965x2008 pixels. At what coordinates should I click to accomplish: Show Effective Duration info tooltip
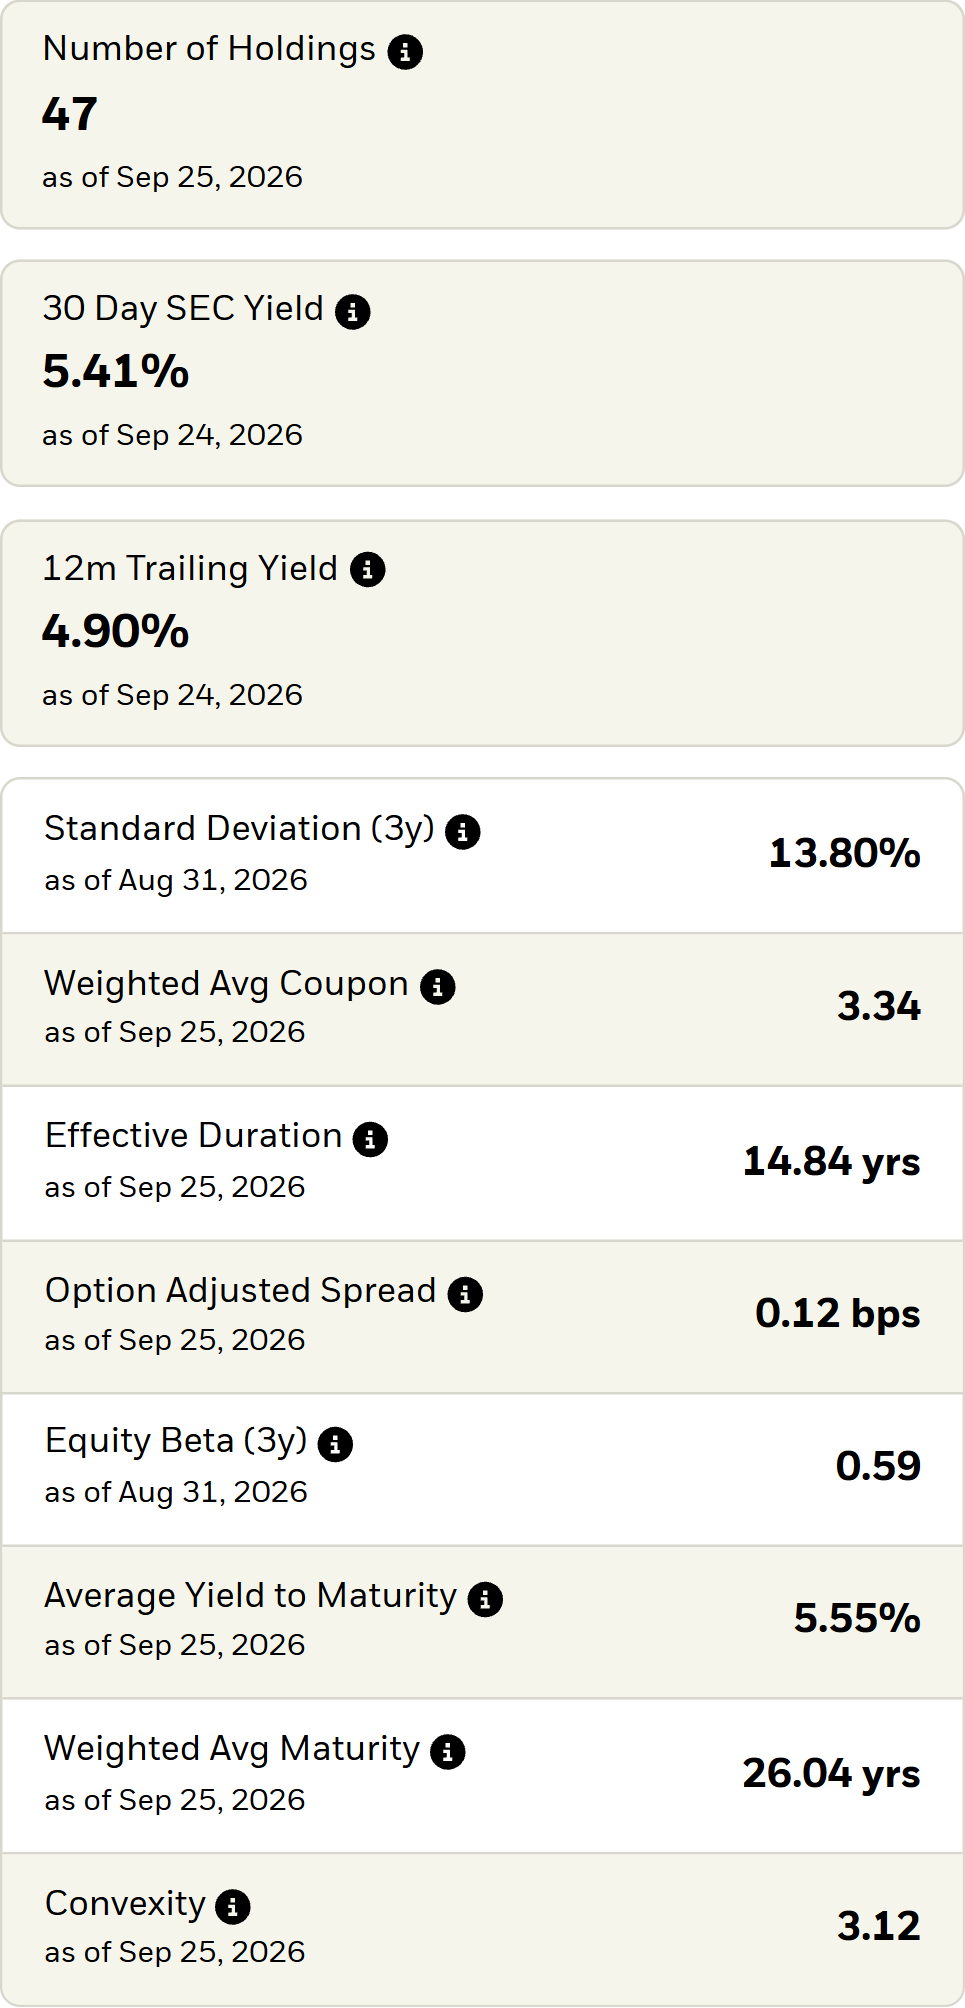[x=370, y=1139]
